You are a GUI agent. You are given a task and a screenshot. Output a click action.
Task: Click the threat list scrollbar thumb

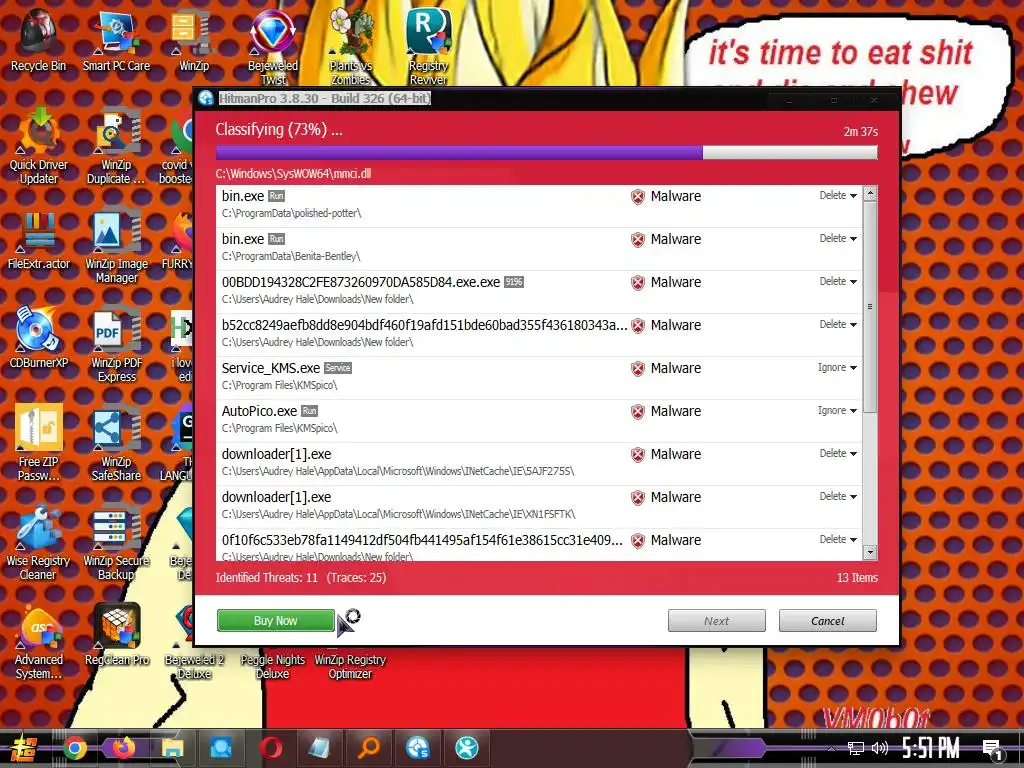[x=870, y=307]
